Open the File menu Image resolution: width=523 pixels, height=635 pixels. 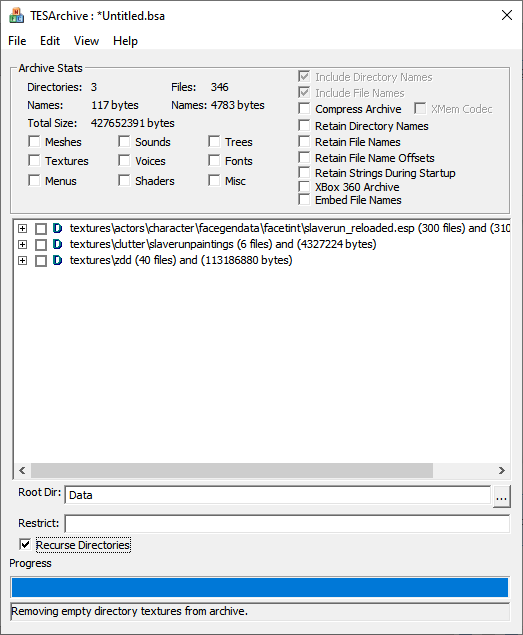(17, 41)
